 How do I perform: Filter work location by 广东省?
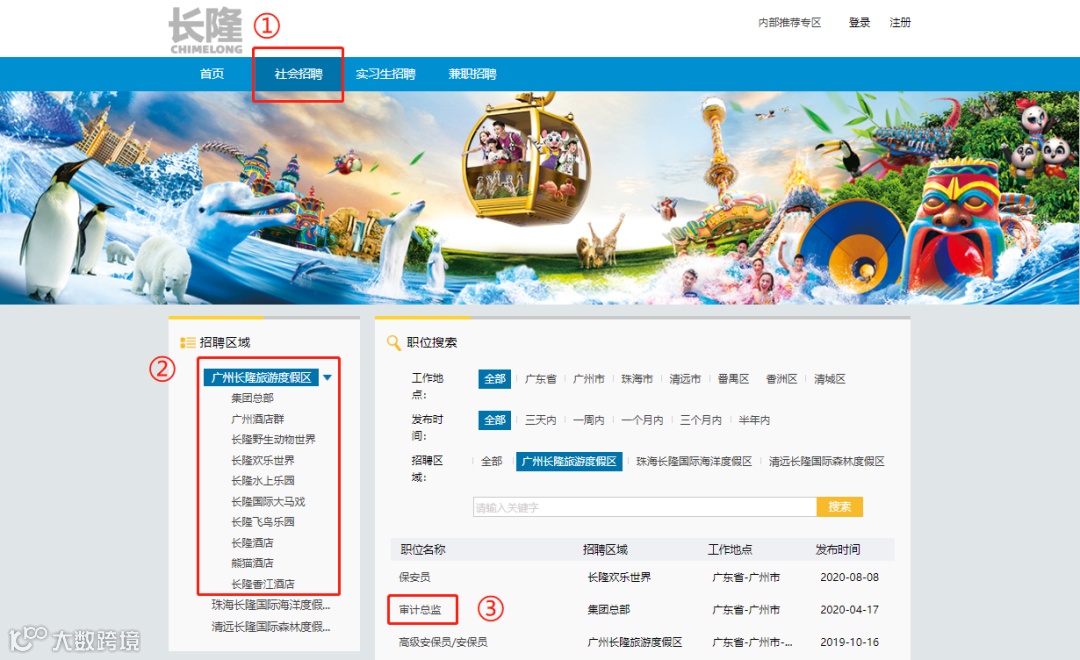[541, 379]
